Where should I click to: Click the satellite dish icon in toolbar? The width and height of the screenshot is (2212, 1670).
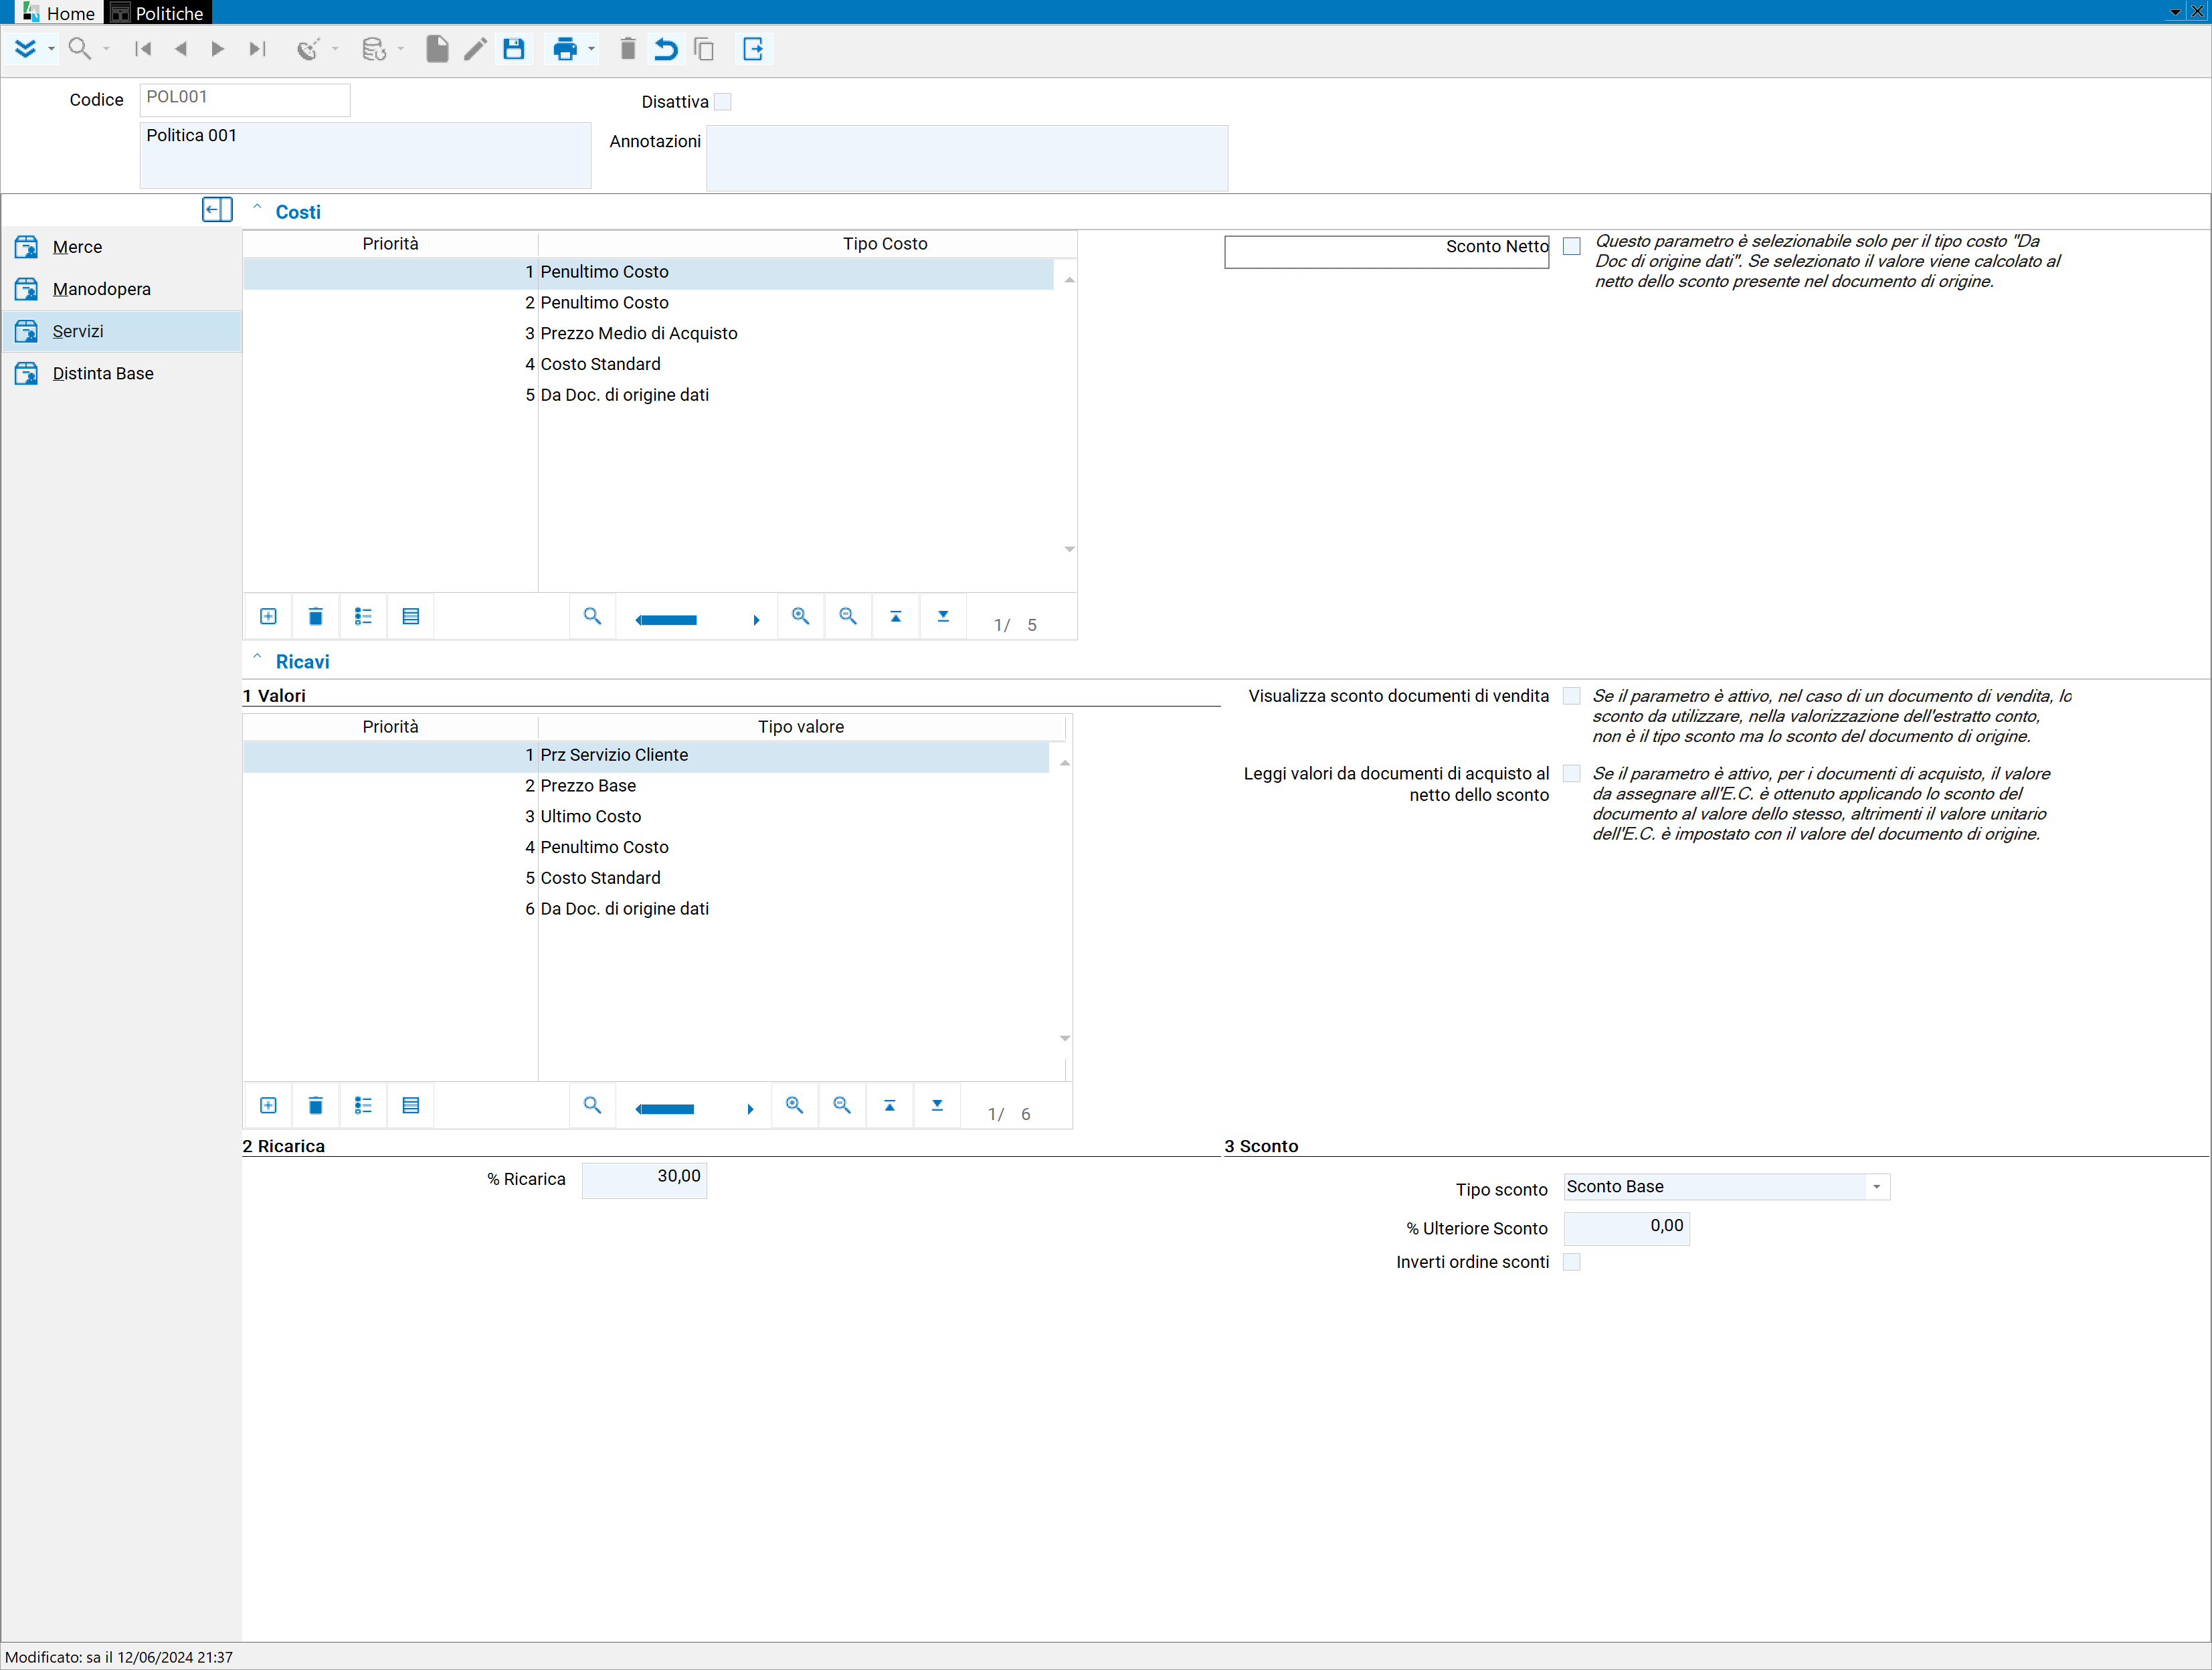coord(309,49)
